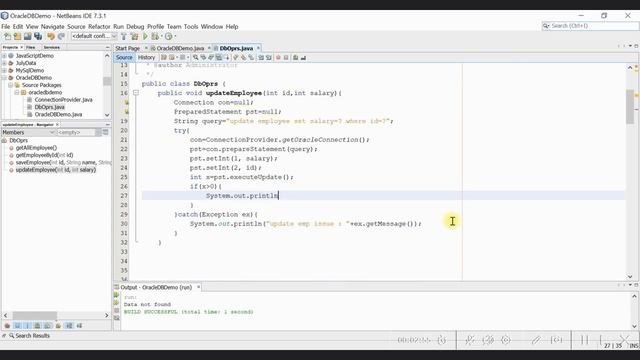
Task: Click the Open Project toolbar icon
Action: pos(28,36)
